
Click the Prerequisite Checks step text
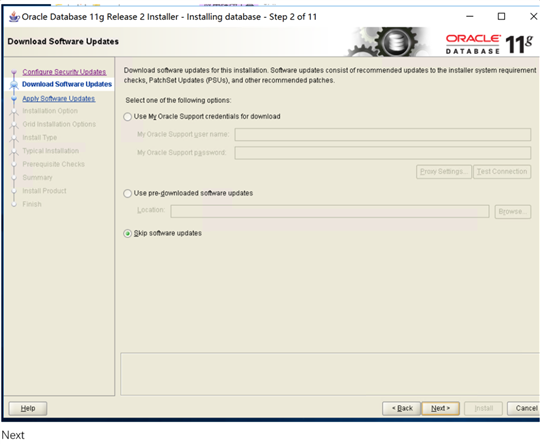(53, 164)
